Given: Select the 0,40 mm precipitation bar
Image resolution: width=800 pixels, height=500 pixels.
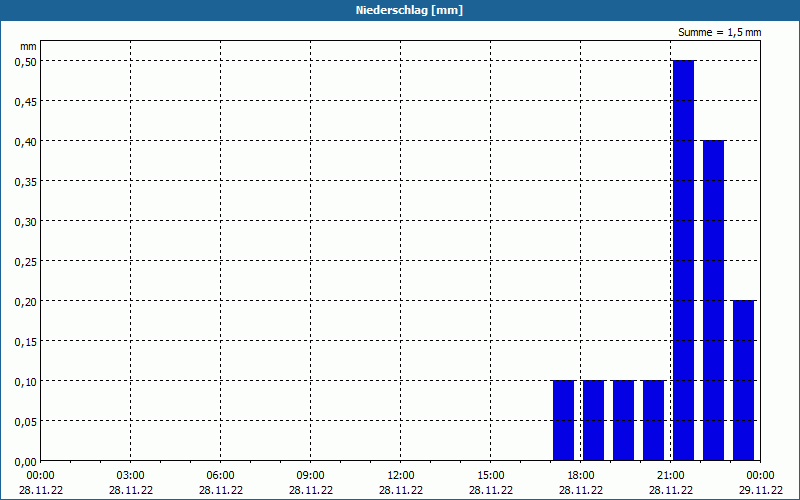Looking at the screenshot, I should click(713, 301).
